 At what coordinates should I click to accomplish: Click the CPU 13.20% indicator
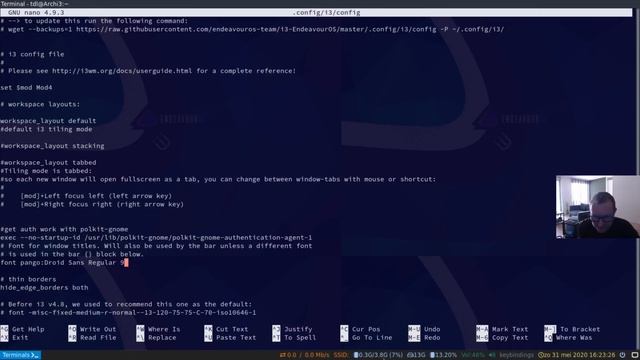443,355
